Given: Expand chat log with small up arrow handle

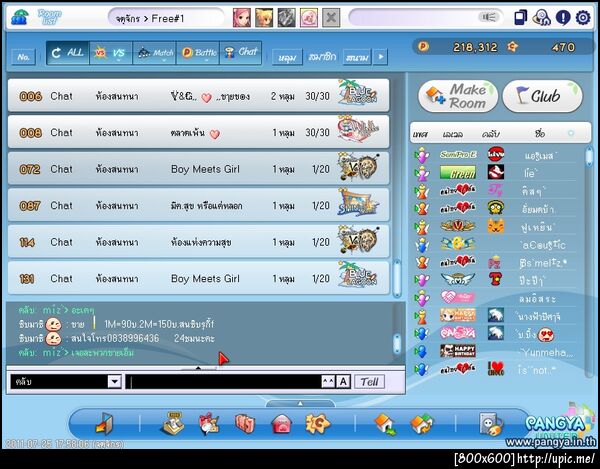Looking at the screenshot, I should pos(198,368).
